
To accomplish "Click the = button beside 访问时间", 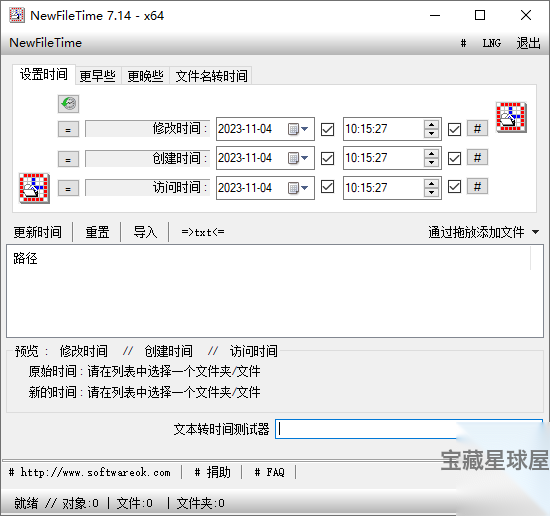I will 68,189.
